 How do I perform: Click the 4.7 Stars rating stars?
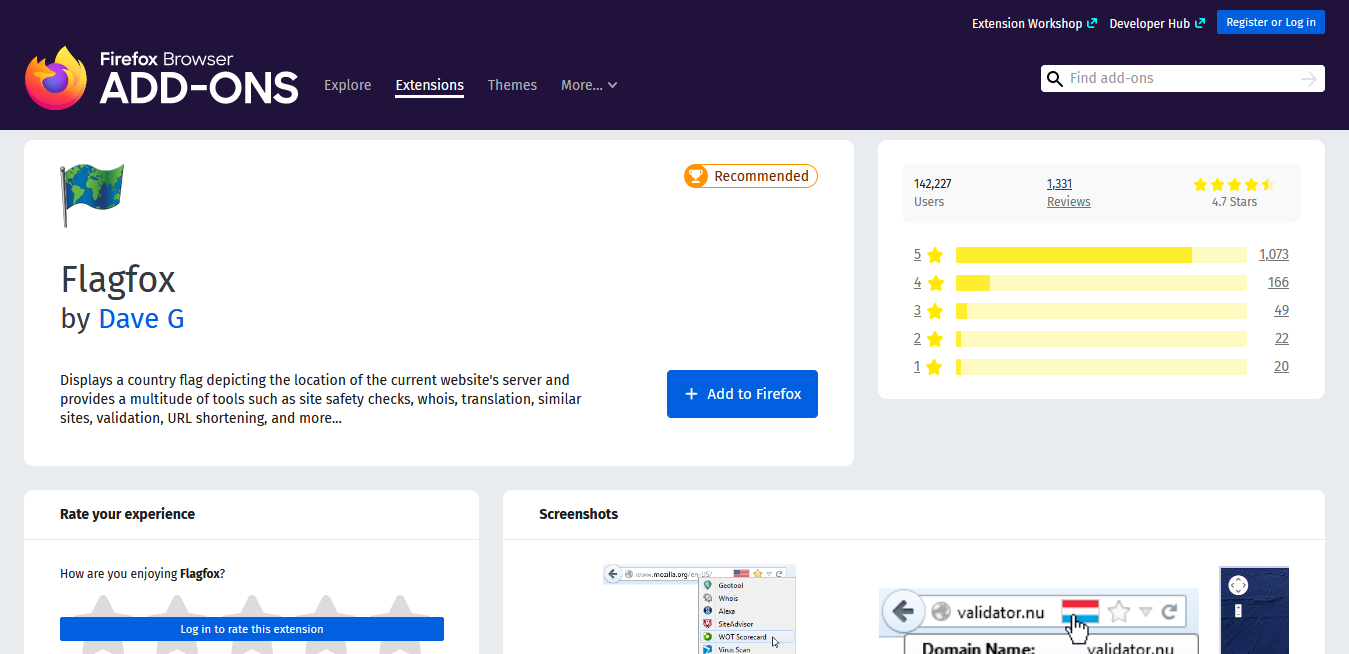[1234, 185]
